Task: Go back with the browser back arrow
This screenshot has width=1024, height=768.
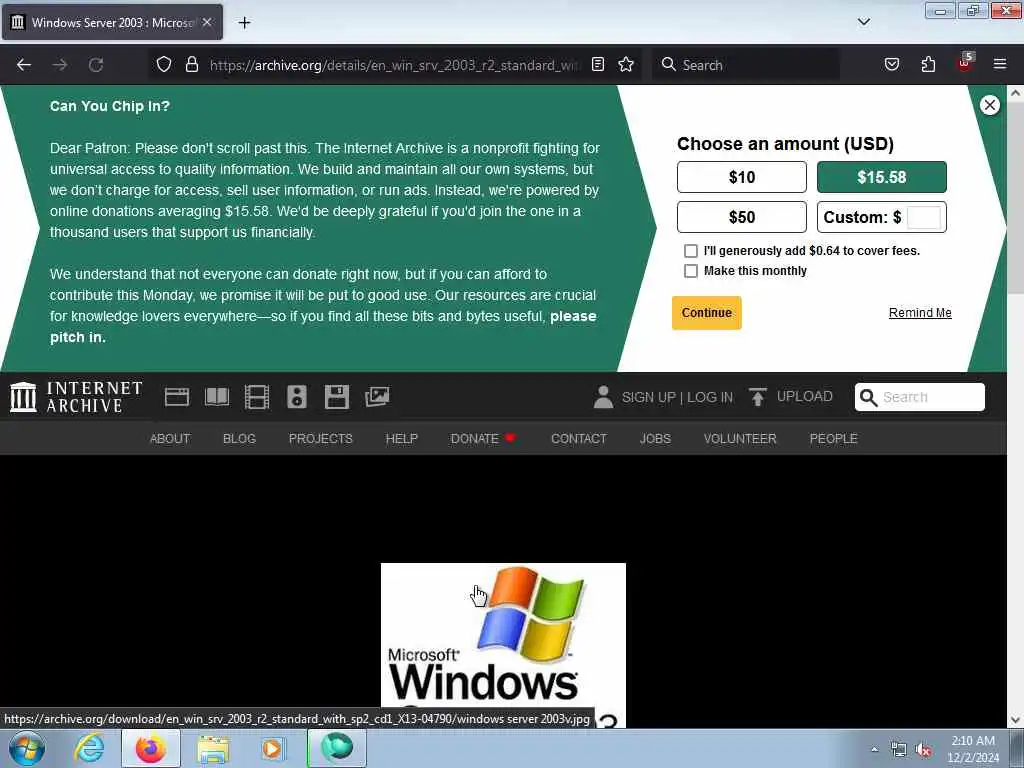Action: pyautogui.click(x=24, y=65)
